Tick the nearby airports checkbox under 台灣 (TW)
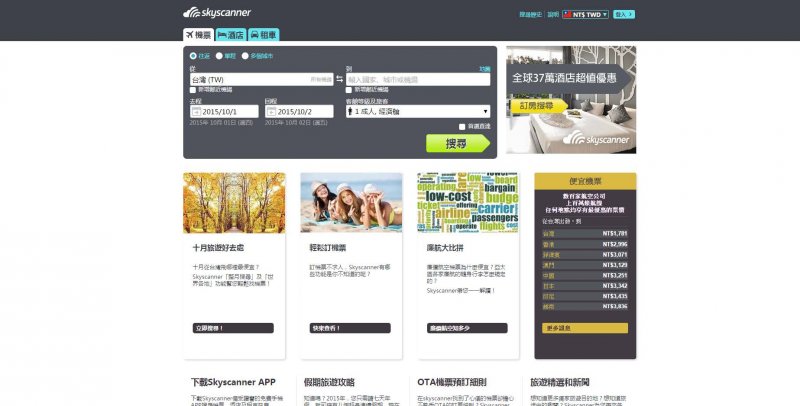800x406 pixels. coord(193,90)
